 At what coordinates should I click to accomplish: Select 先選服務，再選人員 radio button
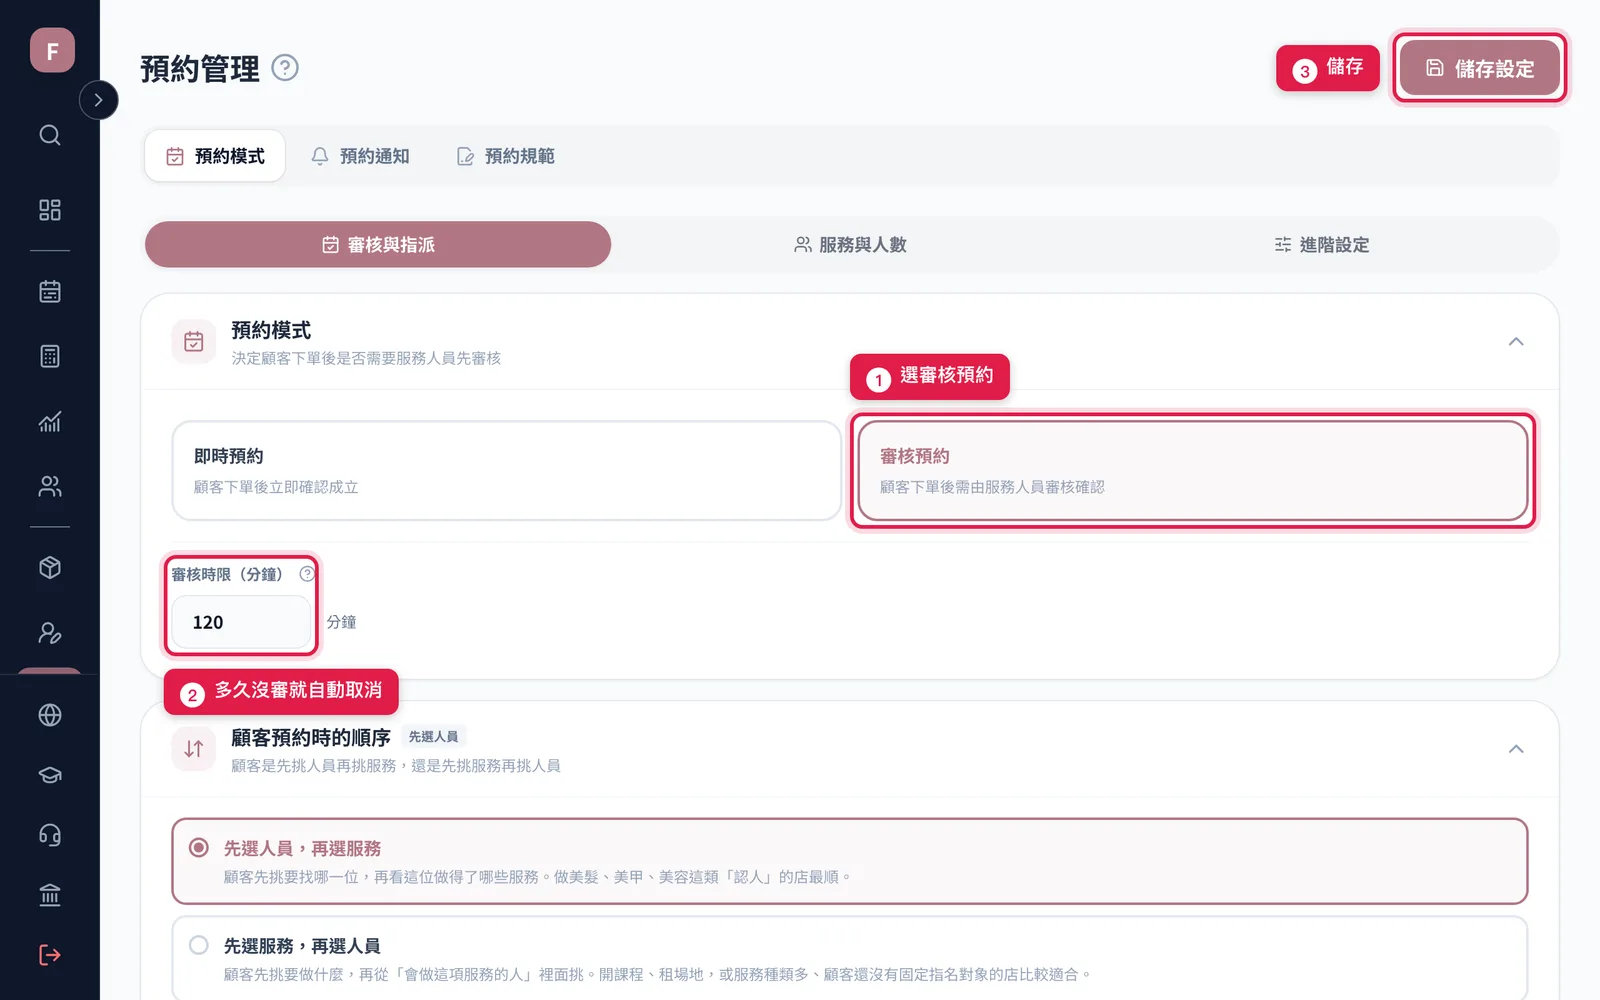[199, 945]
